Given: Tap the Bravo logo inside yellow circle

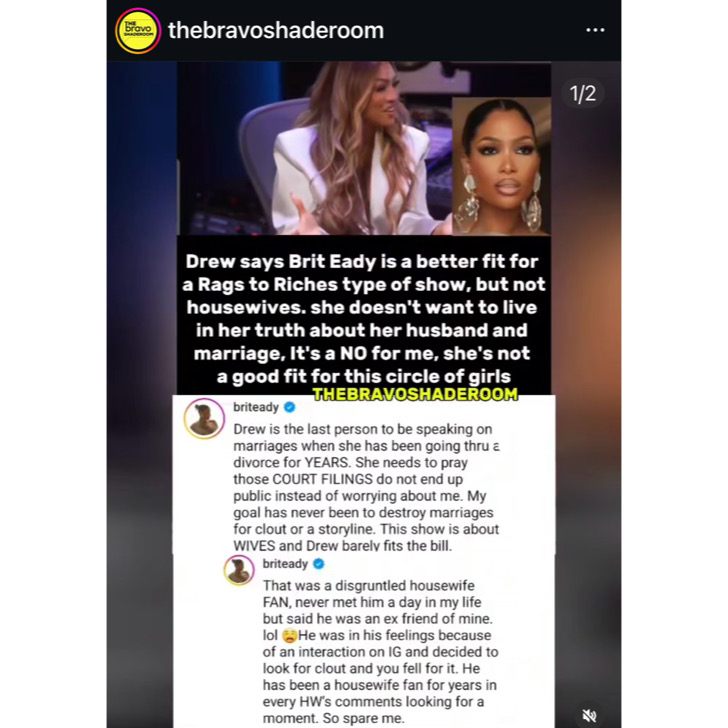Looking at the screenshot, I should tap(138, 28).
